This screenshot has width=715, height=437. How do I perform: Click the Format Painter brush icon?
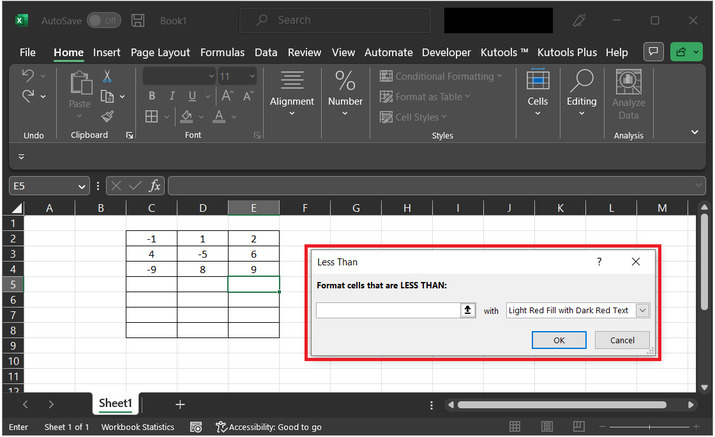coord(108,117)
